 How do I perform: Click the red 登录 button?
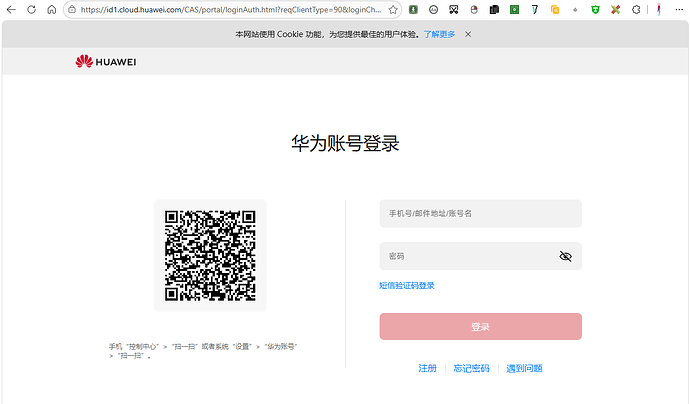[x=481, y=327]
